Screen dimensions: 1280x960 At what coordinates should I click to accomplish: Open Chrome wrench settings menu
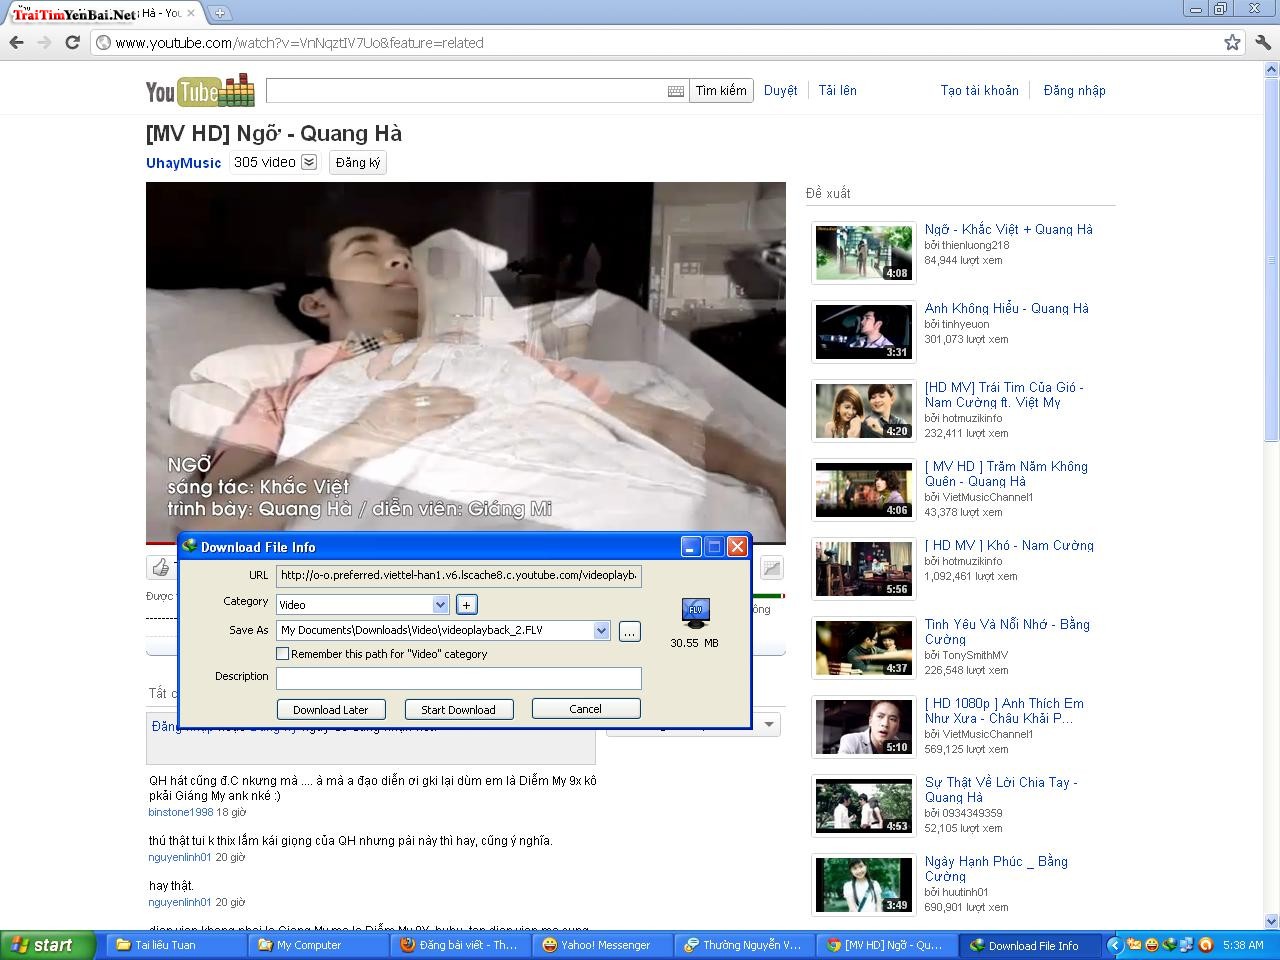(1263, 42)
